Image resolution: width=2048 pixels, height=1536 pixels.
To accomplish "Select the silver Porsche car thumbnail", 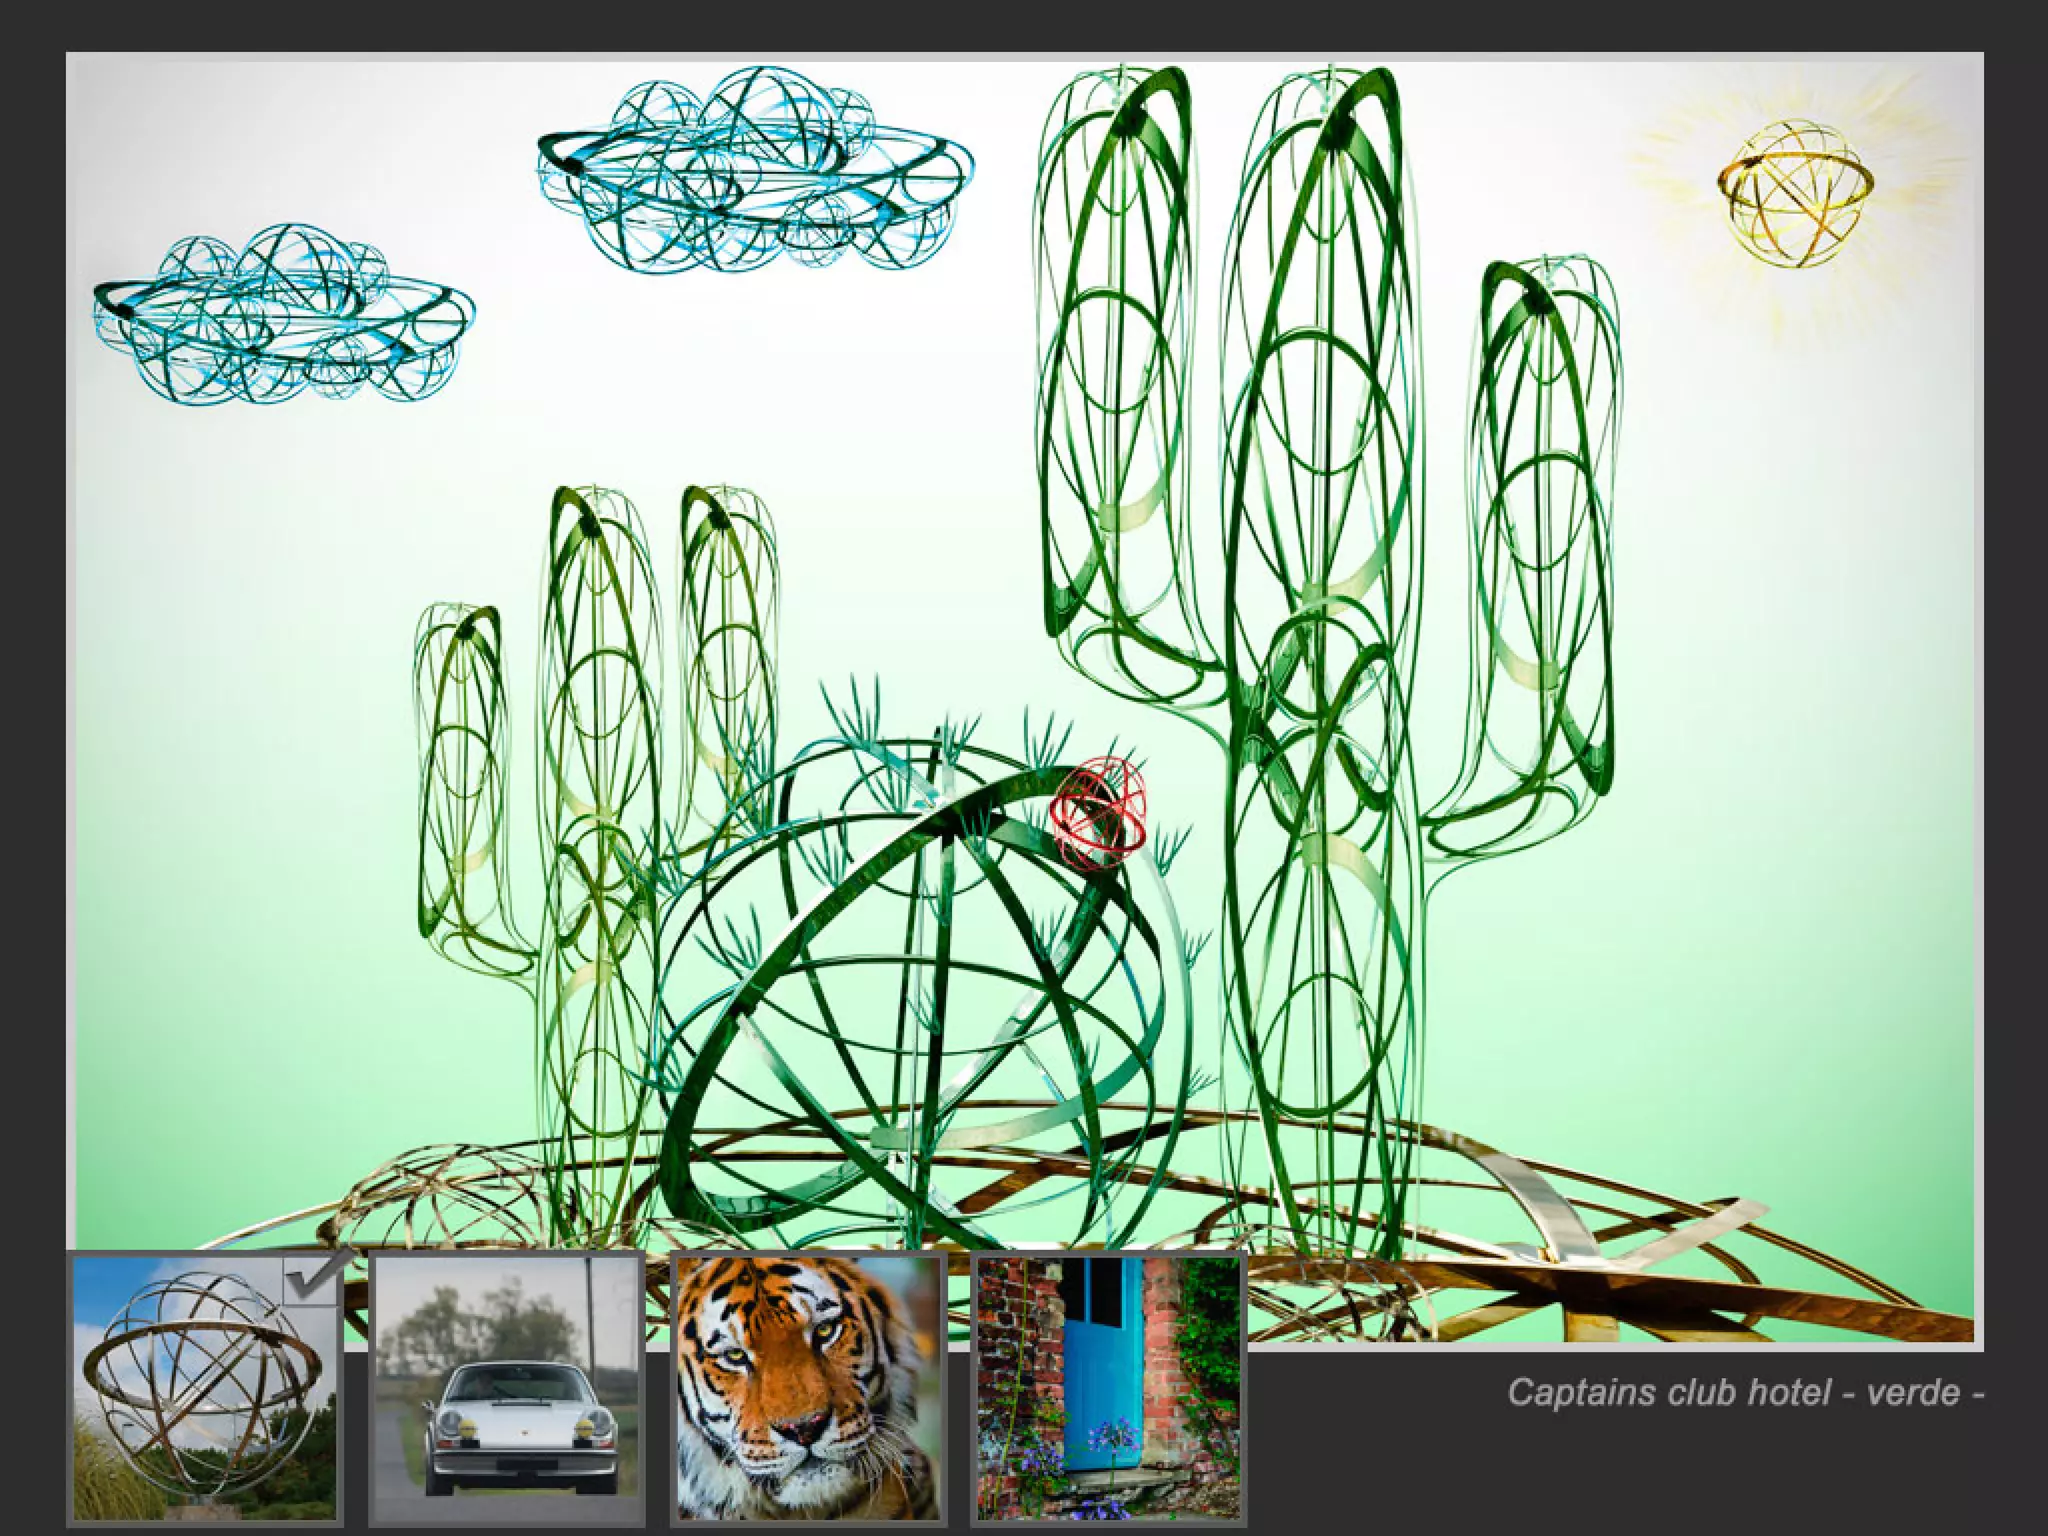I will tap(507, 1390).
